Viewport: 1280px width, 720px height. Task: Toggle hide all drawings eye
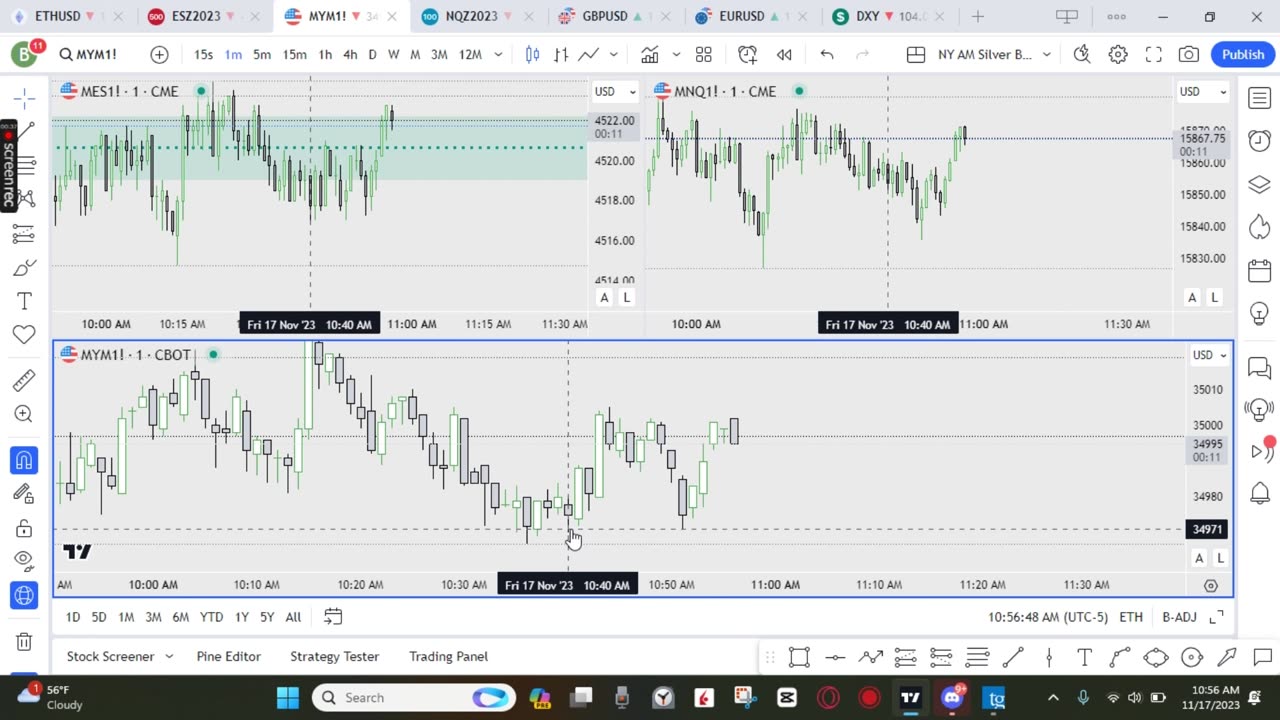coord(25,561)
